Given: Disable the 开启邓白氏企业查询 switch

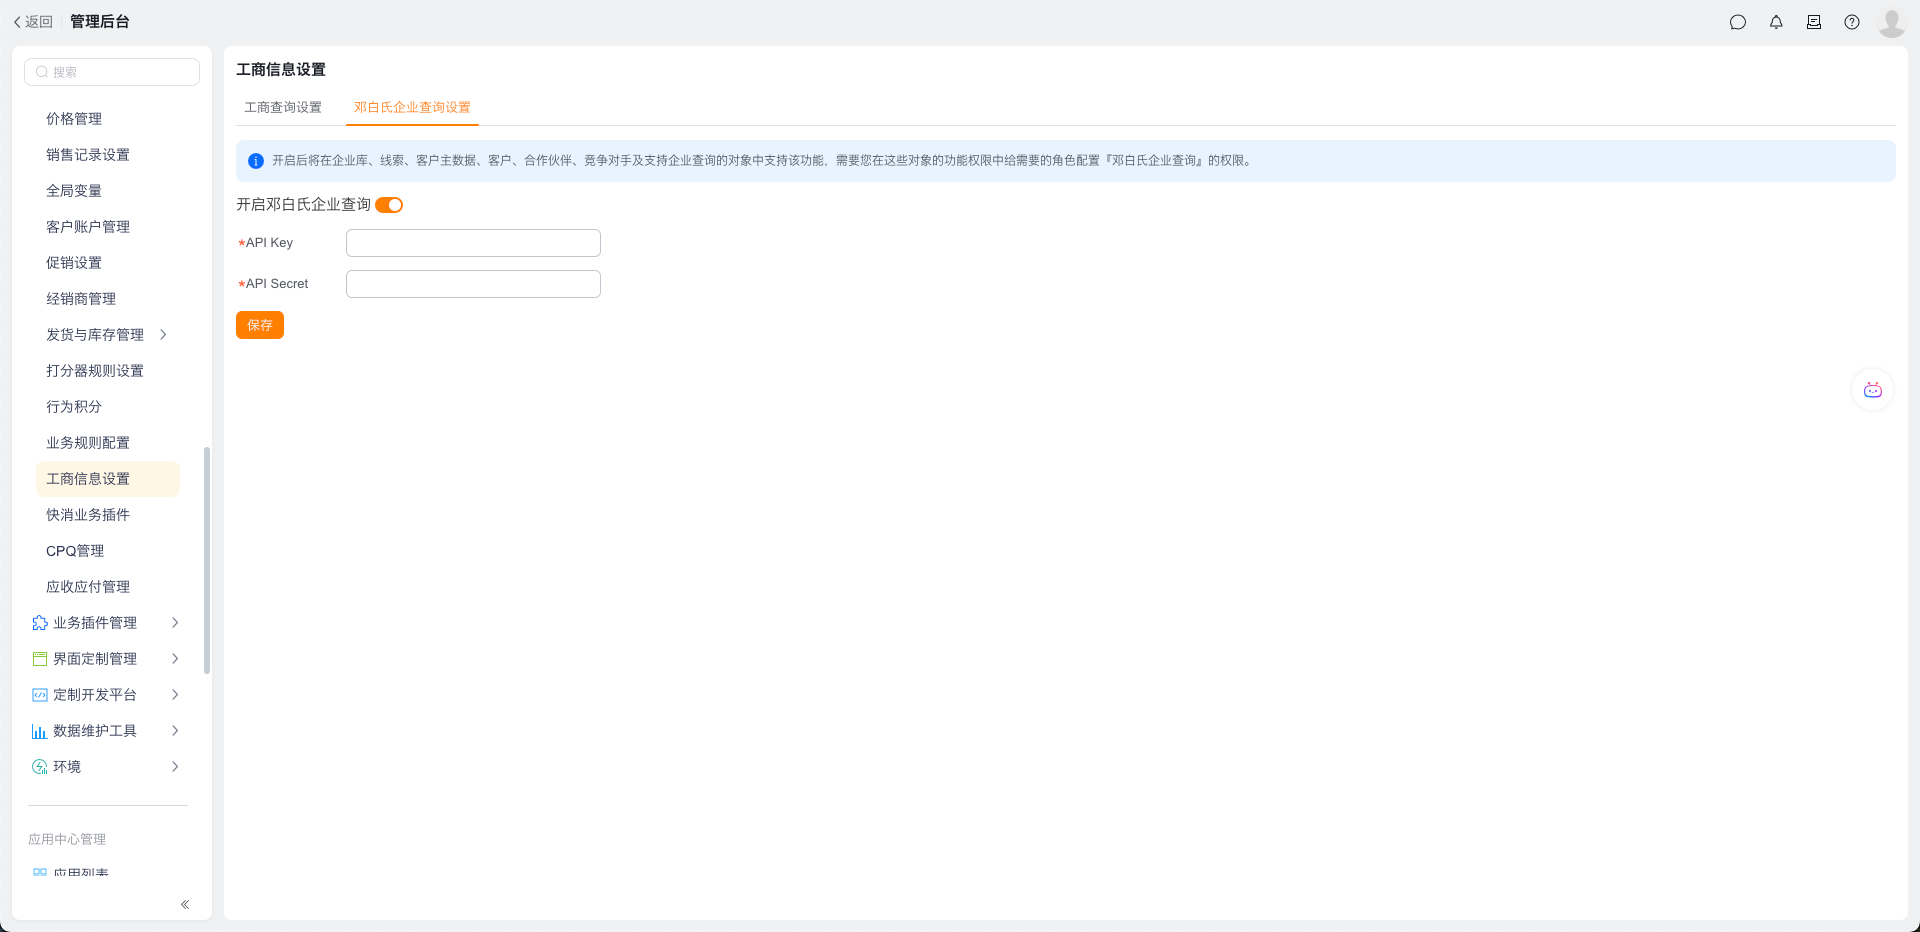Looking at the screenshot, I should click(x=389, y=205).
